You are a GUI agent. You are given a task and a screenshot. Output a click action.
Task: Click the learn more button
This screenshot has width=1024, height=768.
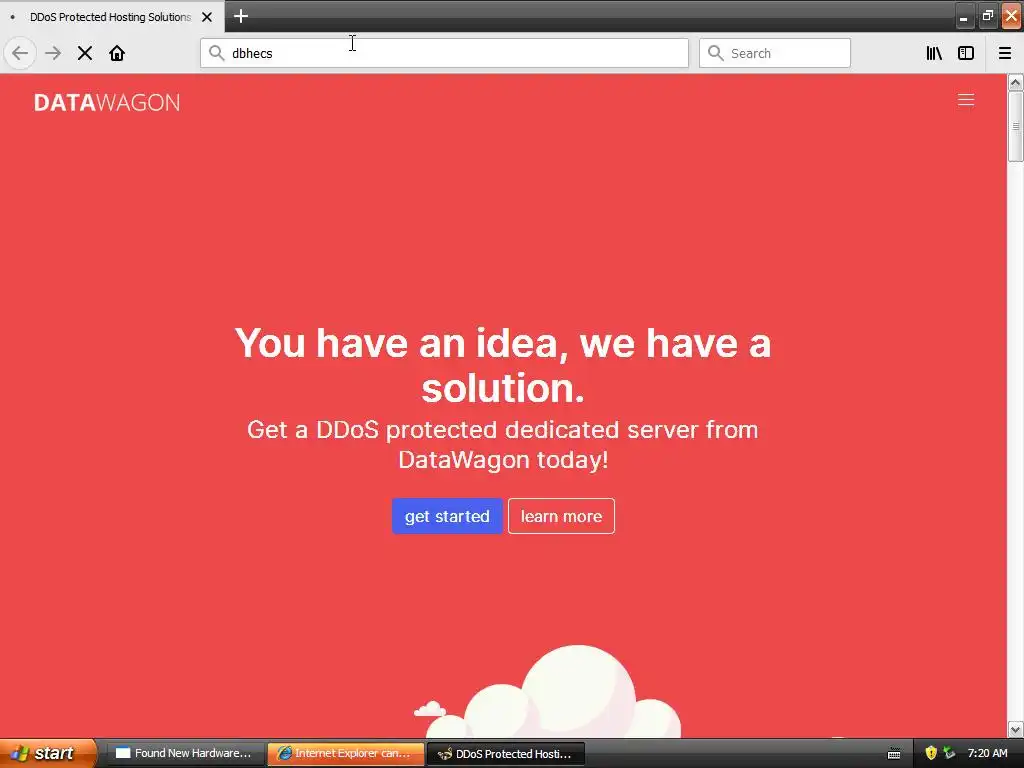(x=561, y=516)
